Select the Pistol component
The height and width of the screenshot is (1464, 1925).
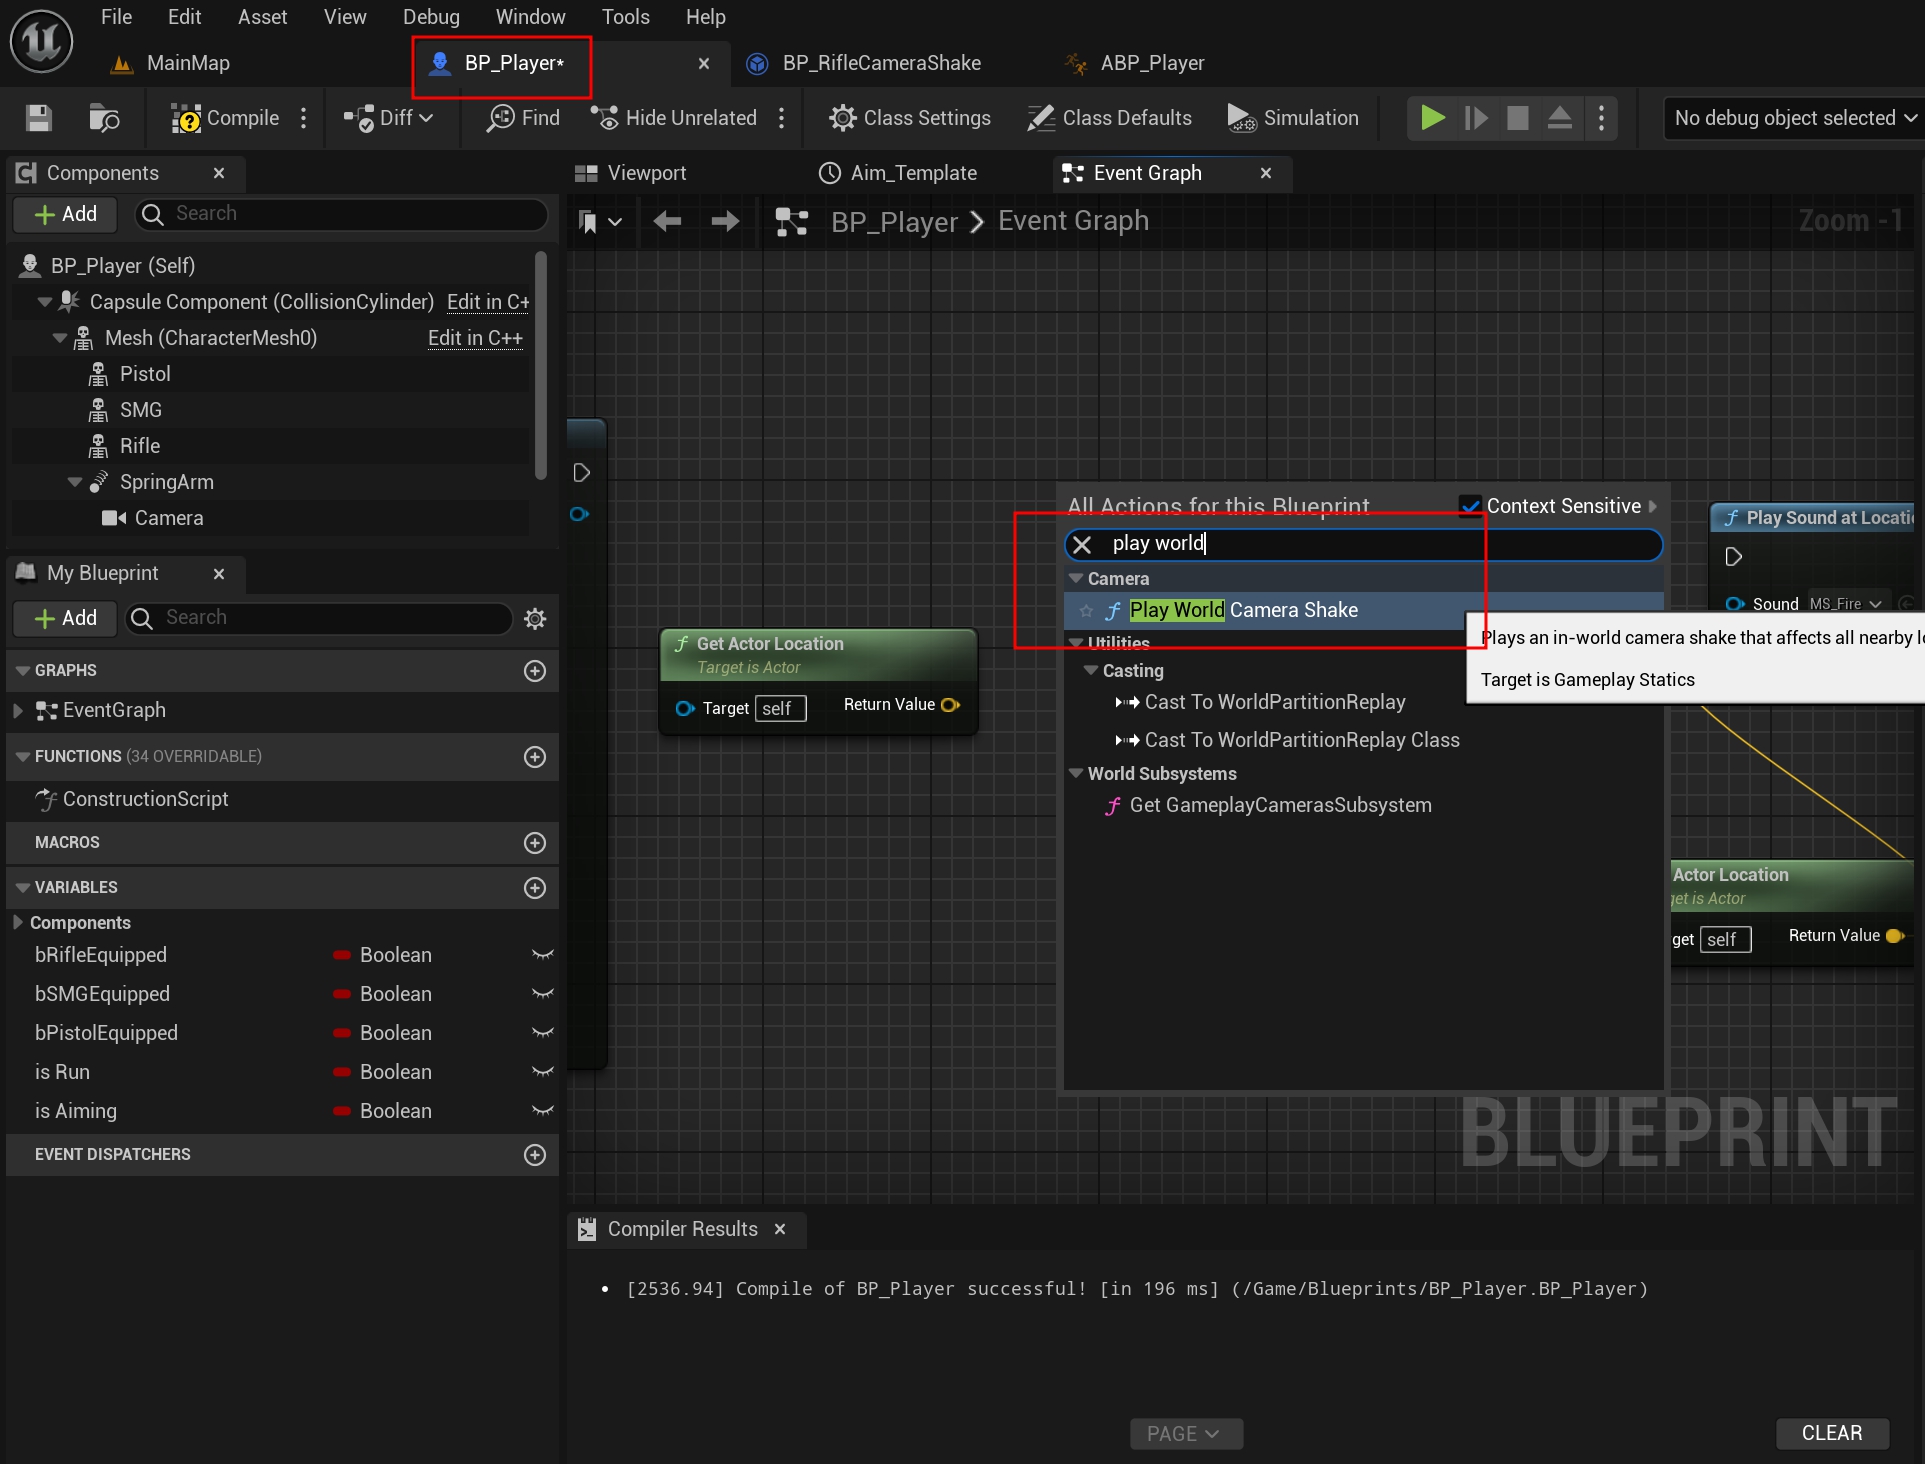(x=145, y=374)
